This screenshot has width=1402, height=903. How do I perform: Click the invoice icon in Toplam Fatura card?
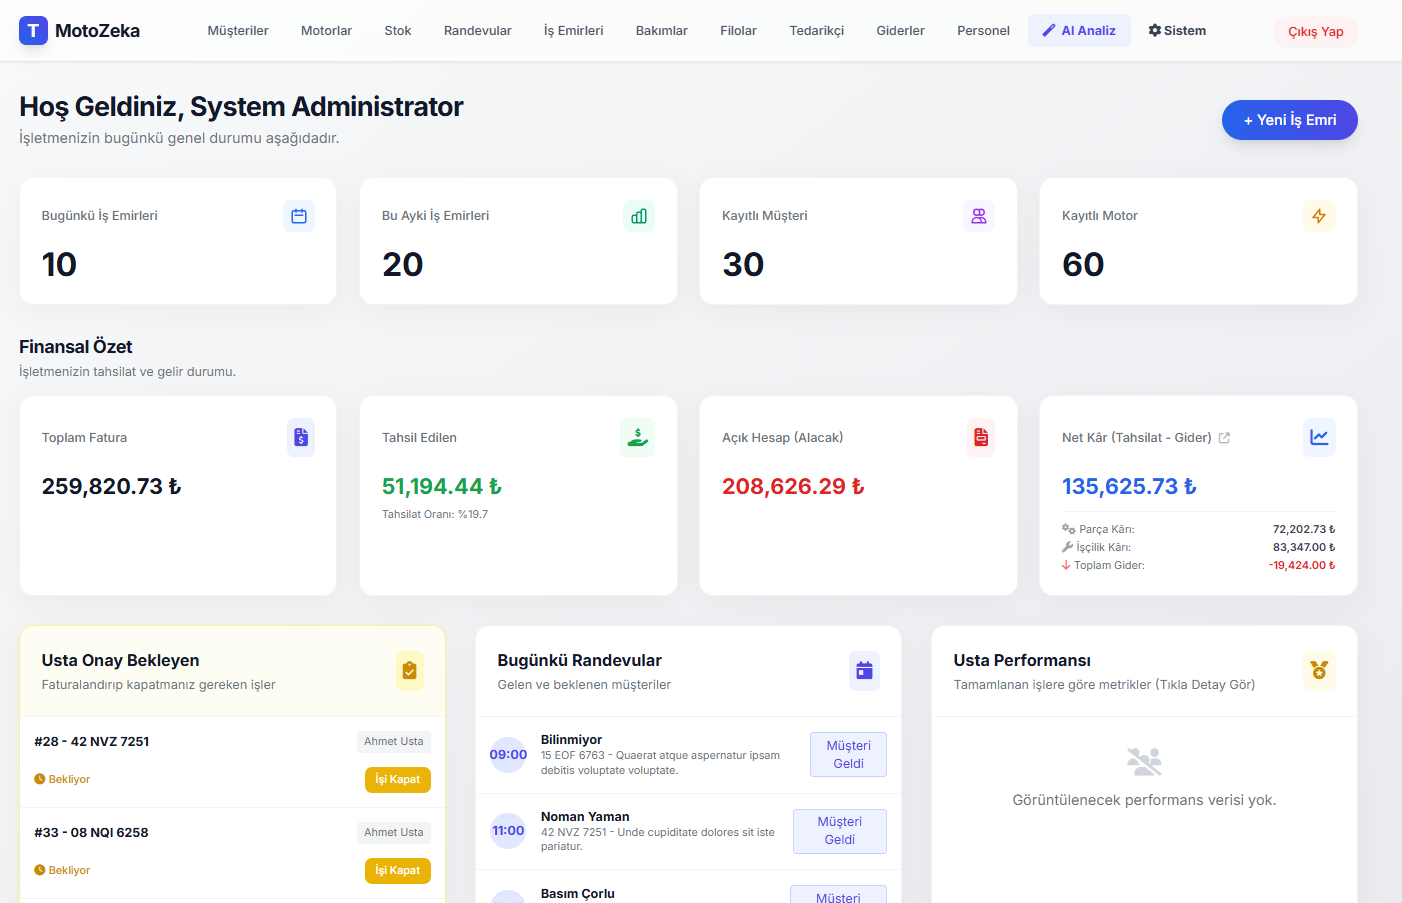[x=301, y=437]
